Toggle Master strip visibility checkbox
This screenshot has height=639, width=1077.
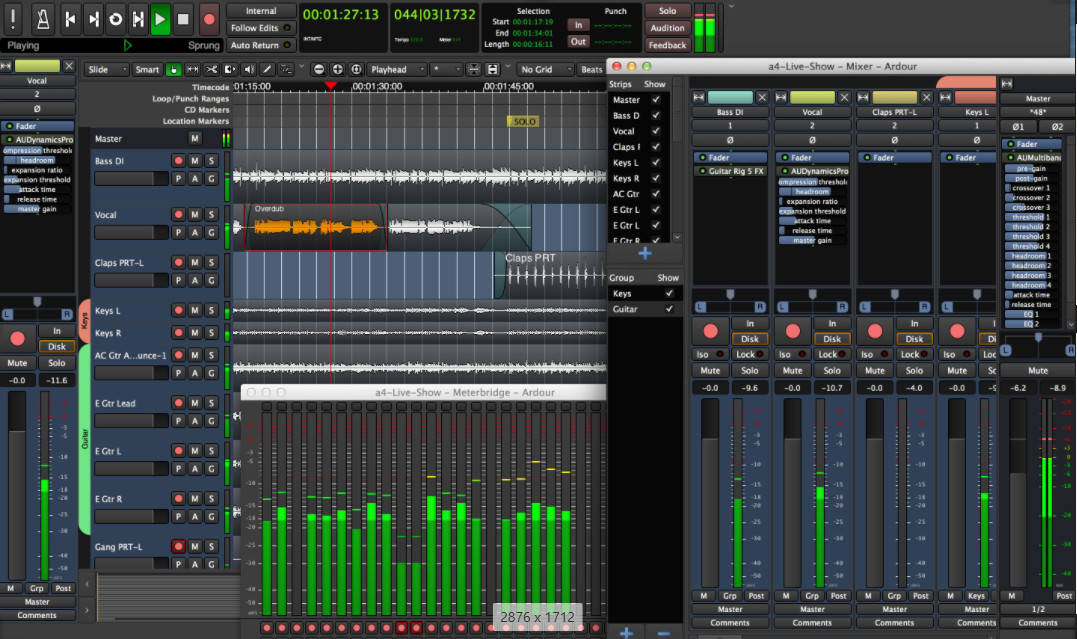[656, 100]
